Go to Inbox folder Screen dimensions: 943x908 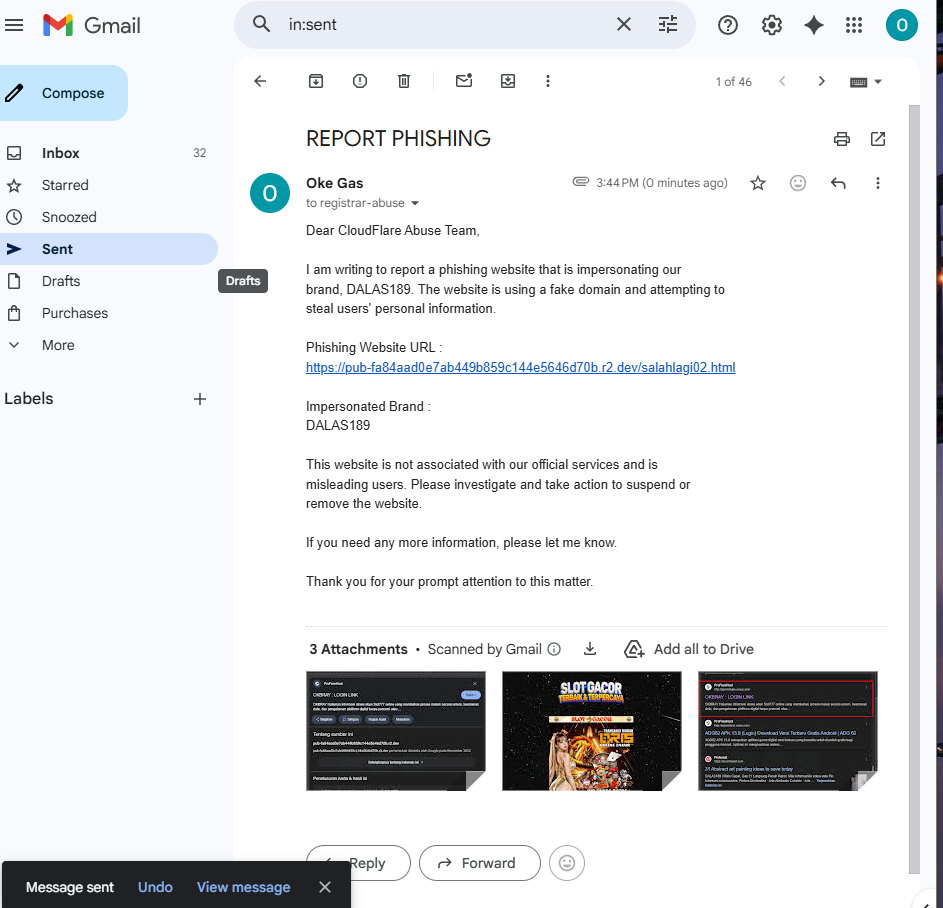coord(108,153)
